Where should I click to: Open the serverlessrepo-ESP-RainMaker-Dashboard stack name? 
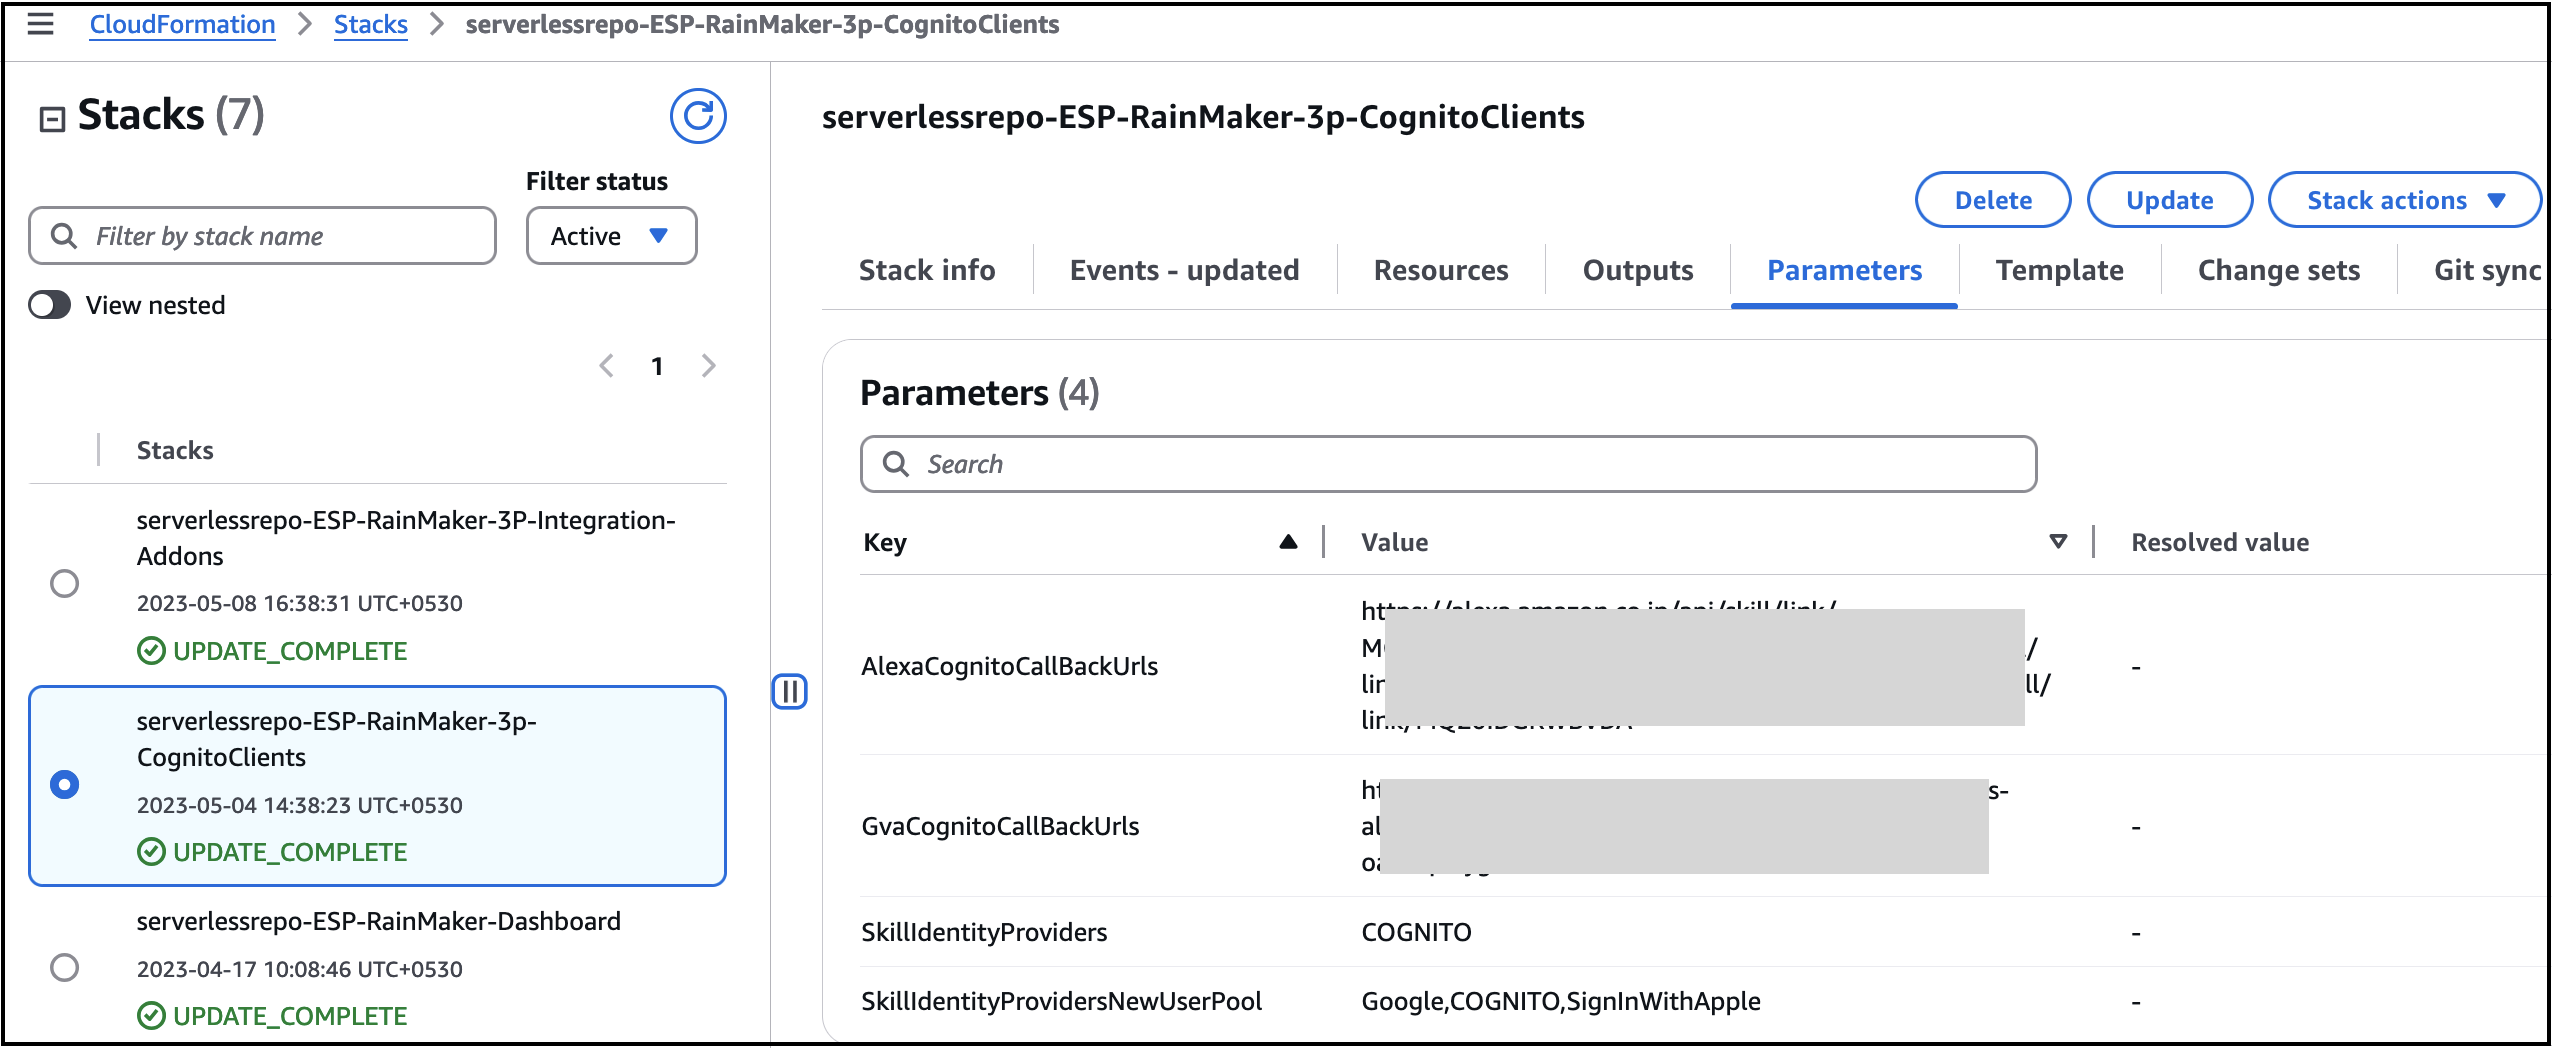tap(379, 921)
